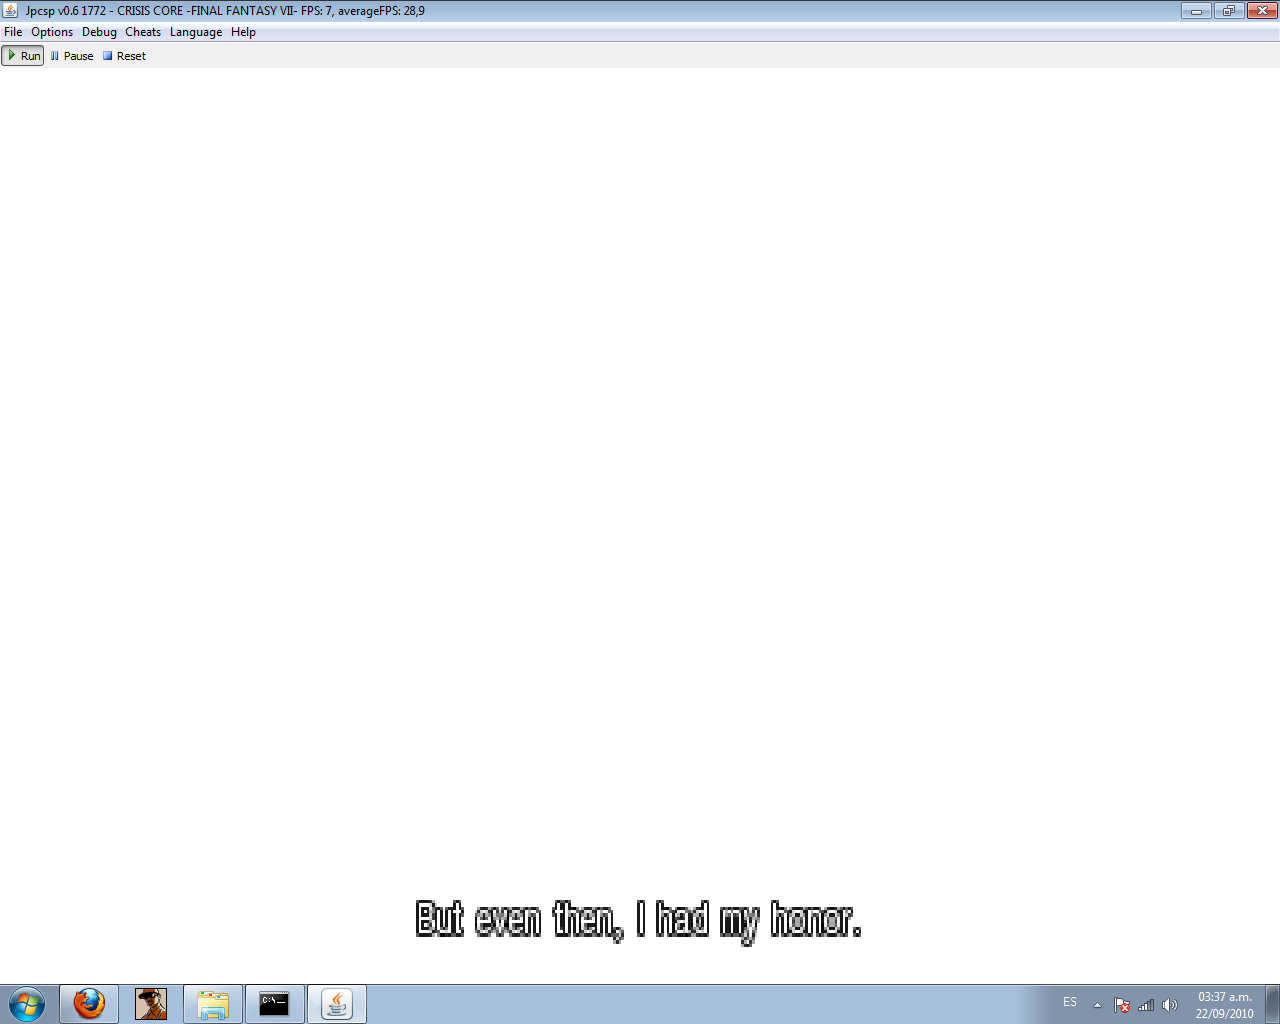Open the hat-wearing character taskbar app

pyautogui.click(x=151, y=1004)
